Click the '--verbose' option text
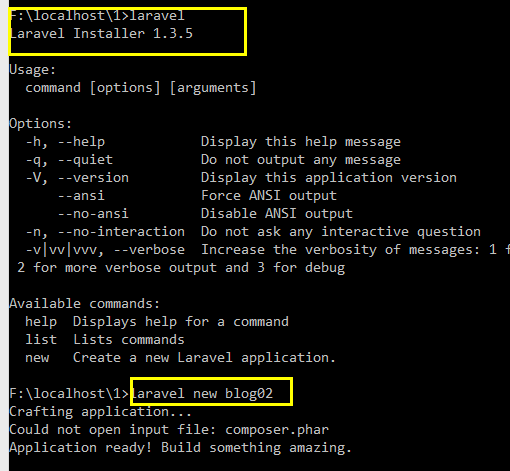The width and height of the screenshot is (510, 471). [149, 250]
